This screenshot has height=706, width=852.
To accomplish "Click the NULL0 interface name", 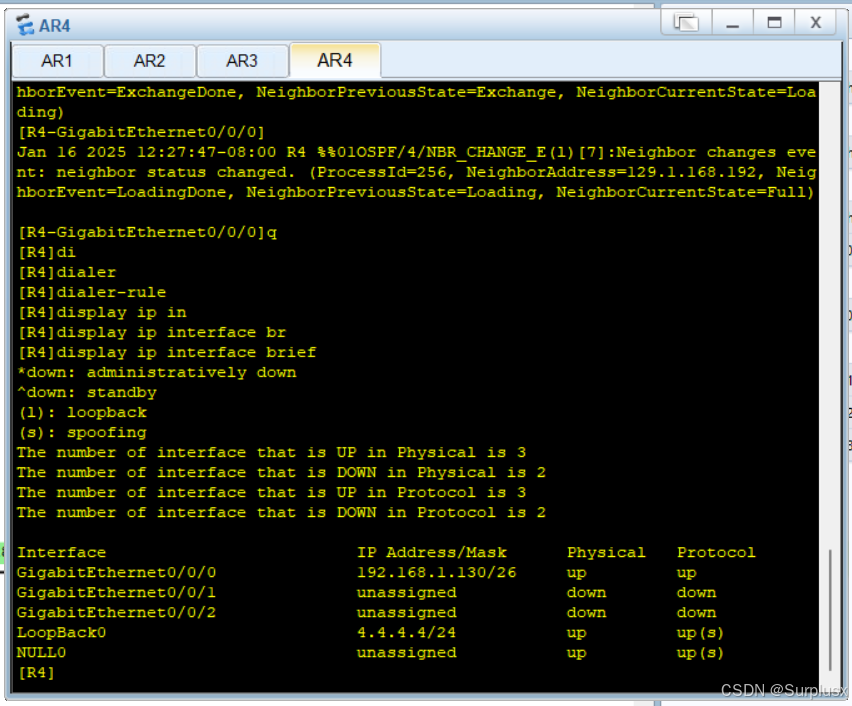I will 41,652.
